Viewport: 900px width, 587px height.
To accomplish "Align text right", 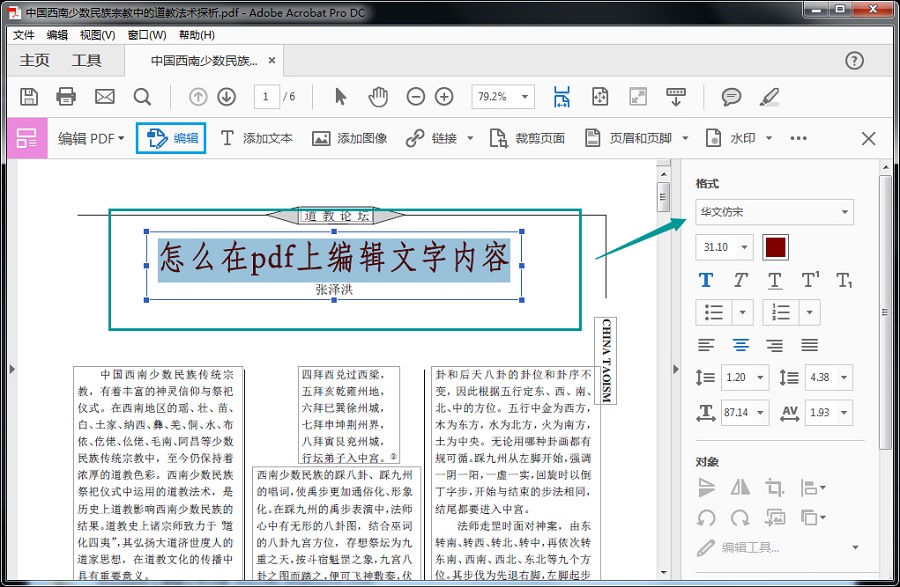I will point(775,345).
